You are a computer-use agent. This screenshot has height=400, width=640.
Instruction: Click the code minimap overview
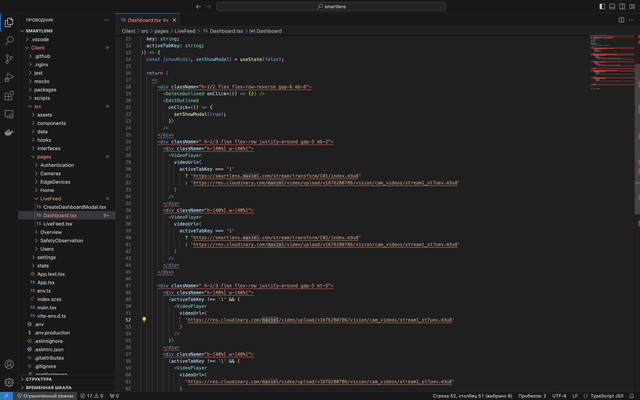point(612,62)
